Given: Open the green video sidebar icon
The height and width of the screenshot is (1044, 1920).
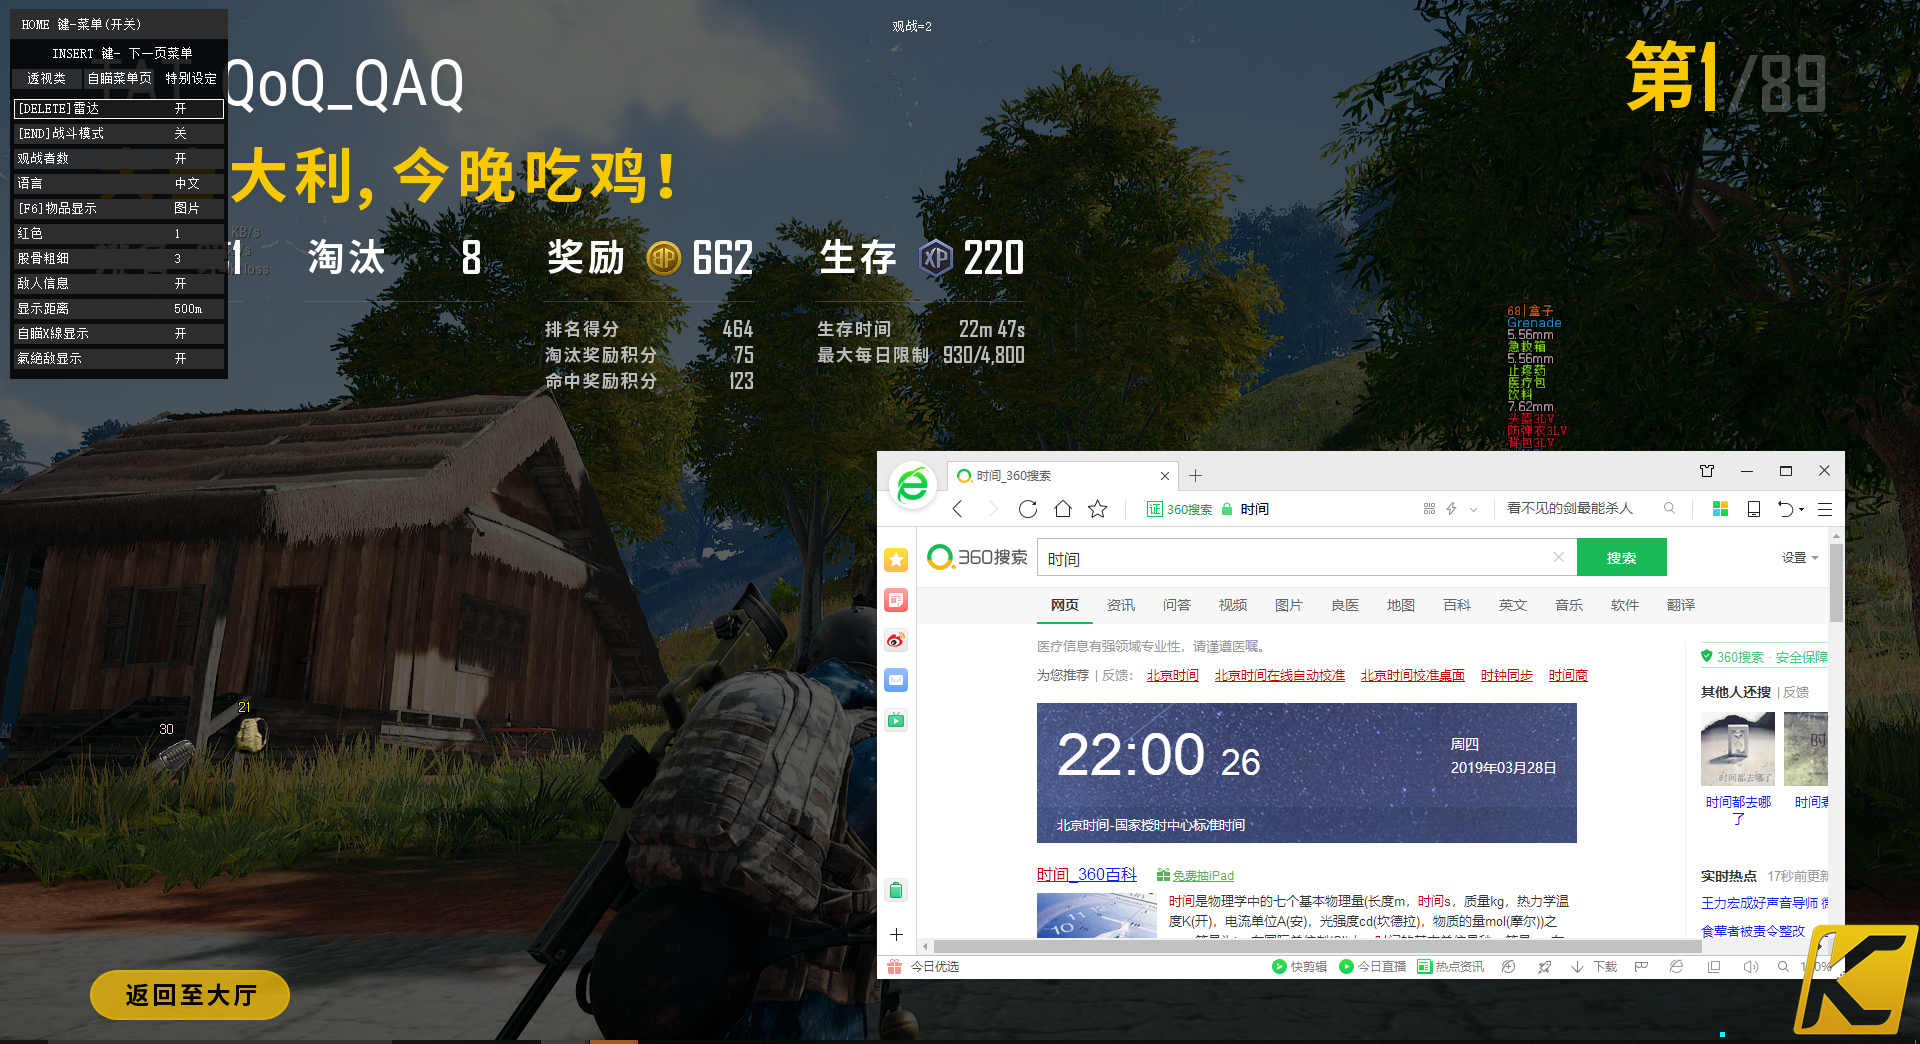Looking at the screenshot, I should (896, 720).
